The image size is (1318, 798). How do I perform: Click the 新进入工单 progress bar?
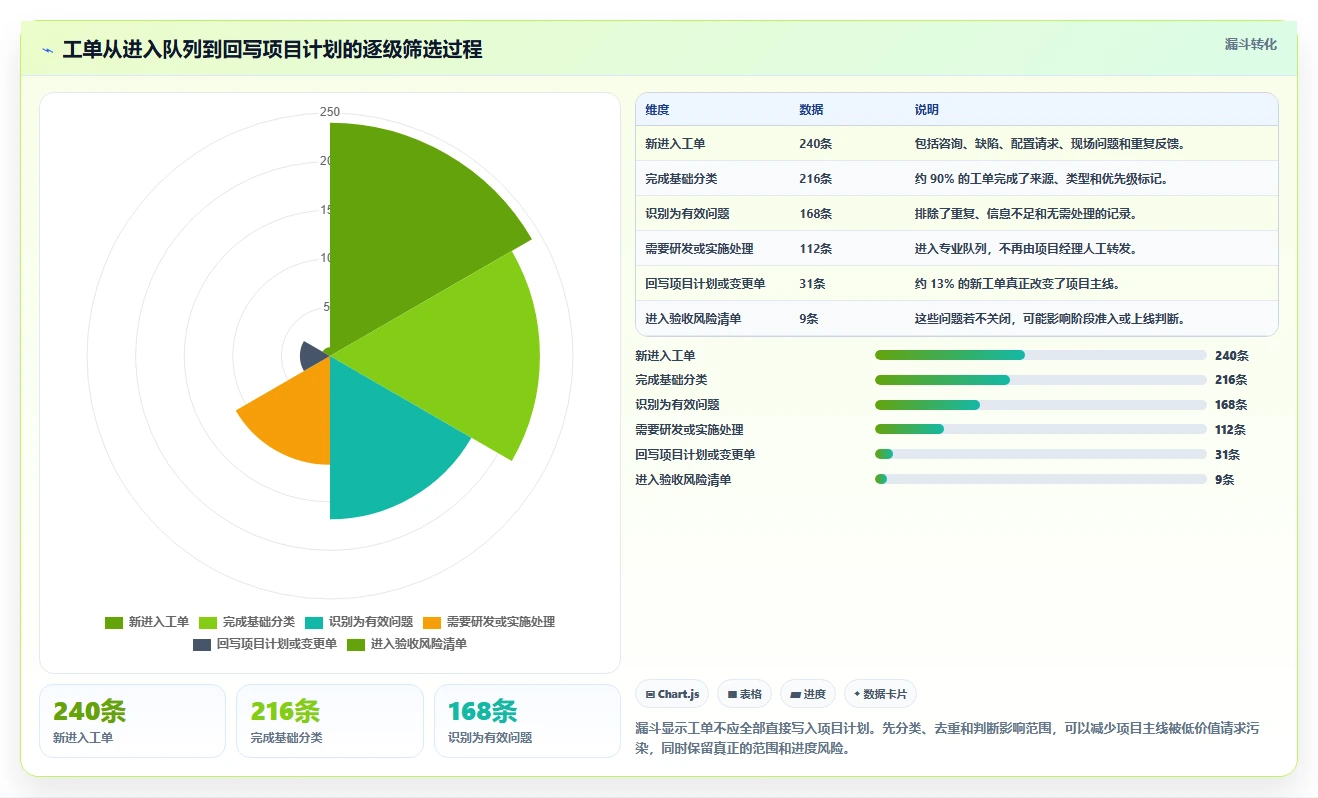1041,355
